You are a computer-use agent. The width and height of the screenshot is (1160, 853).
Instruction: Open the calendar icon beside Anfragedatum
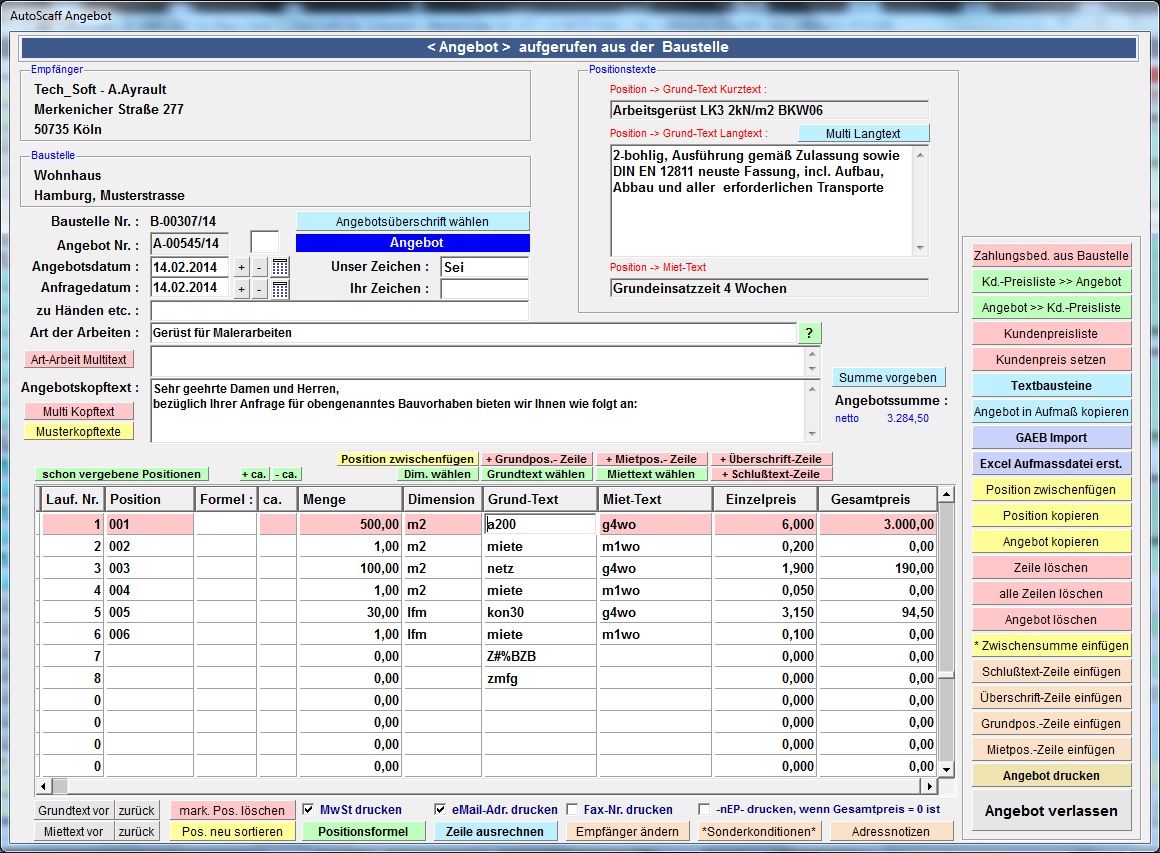click(x=280, y=289)
